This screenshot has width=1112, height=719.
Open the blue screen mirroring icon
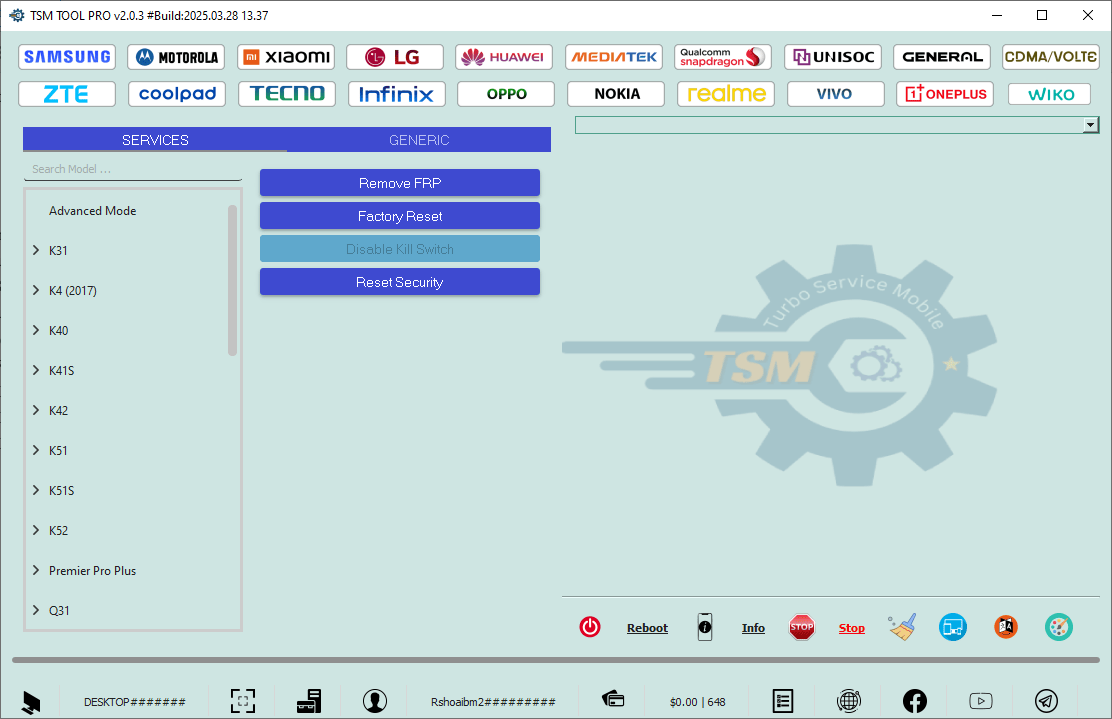tap(953, 627)
